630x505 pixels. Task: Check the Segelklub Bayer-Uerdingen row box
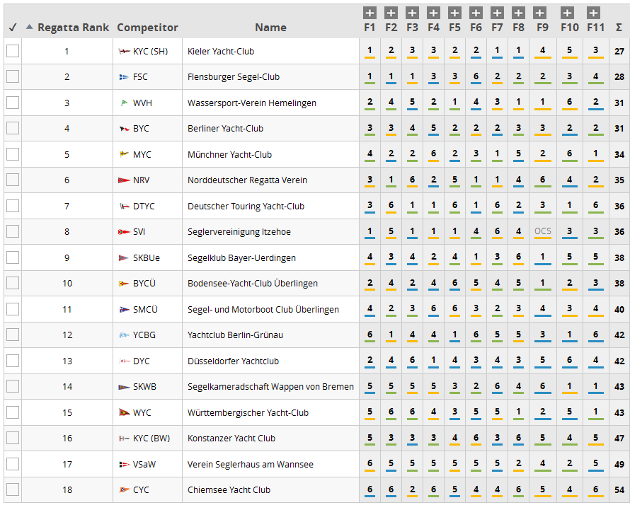point(12,258)
